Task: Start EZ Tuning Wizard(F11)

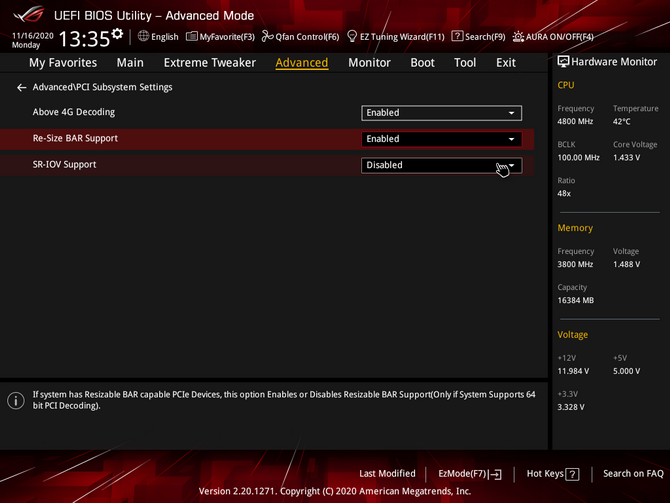Action: pos(402,37)
